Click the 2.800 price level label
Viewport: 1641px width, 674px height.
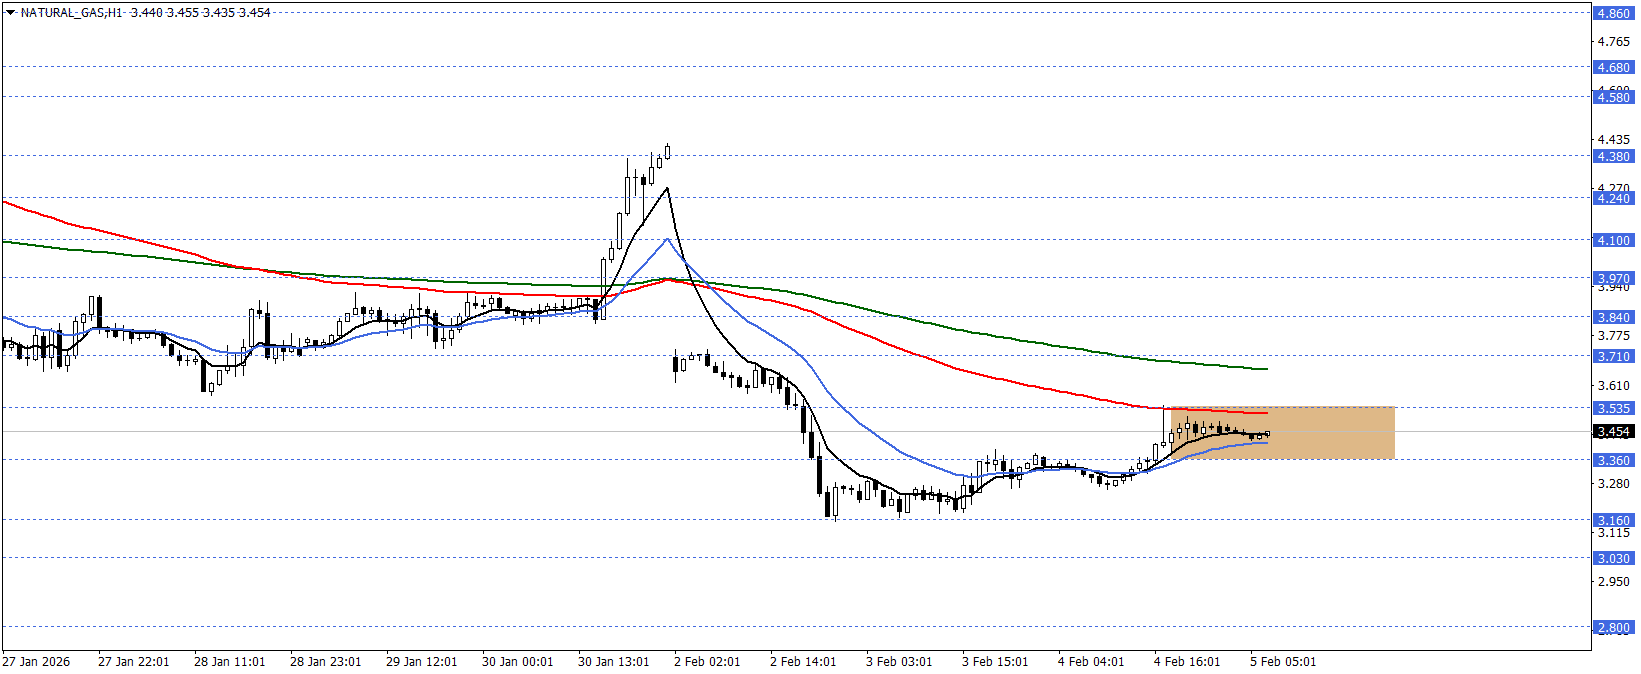1612,628
